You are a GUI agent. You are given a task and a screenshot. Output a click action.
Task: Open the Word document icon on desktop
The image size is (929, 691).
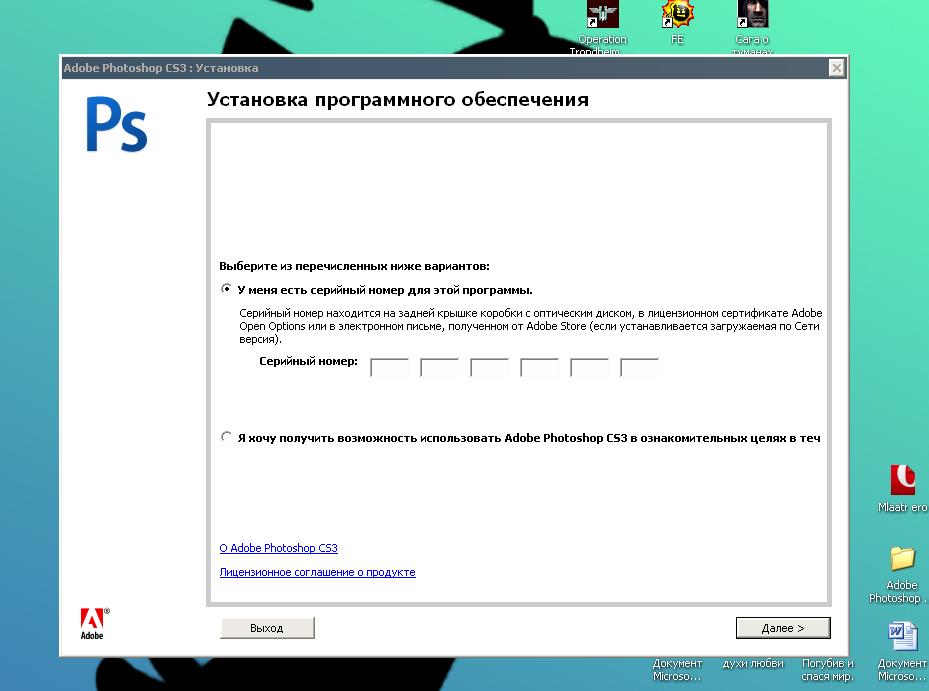point(902,636)
